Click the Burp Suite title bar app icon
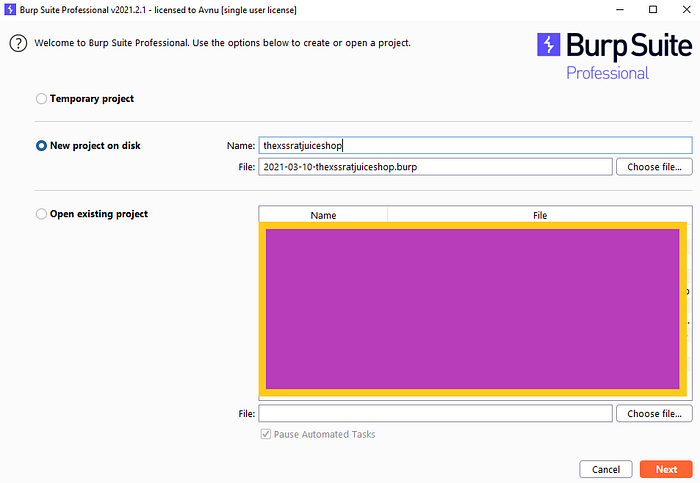 [x=10, y=9]
